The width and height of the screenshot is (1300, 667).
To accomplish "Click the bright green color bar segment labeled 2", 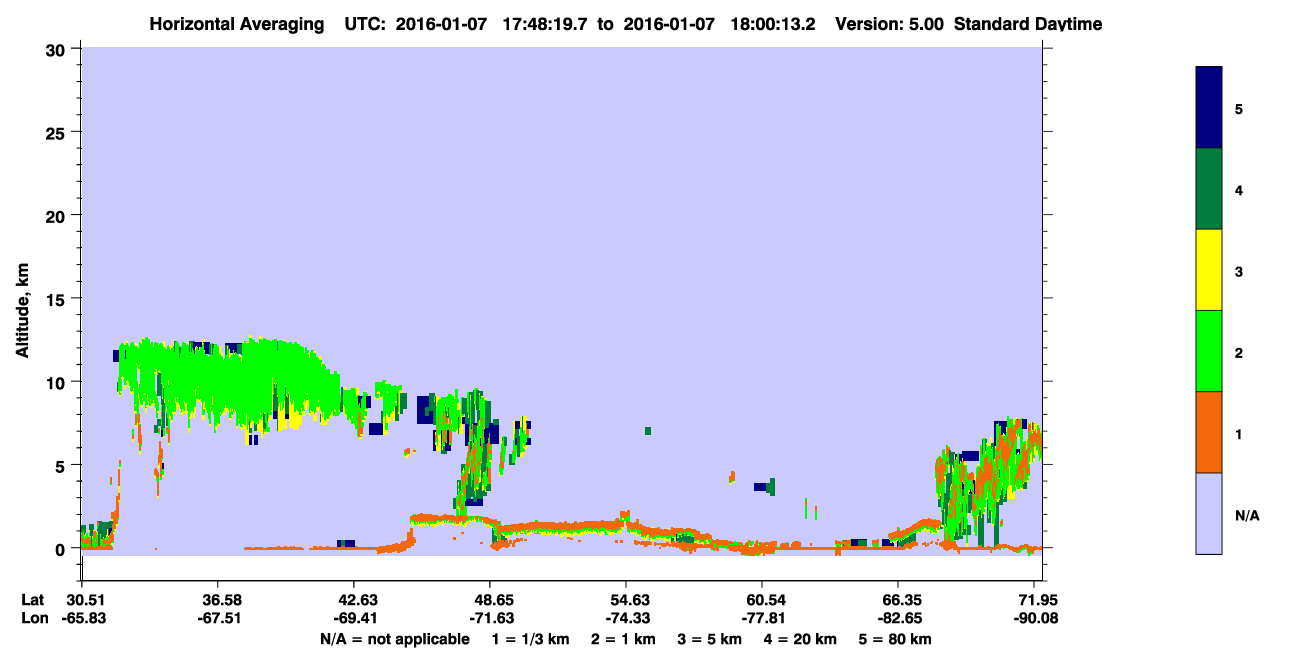I will pyautogui.click(x=1209, y=351).
